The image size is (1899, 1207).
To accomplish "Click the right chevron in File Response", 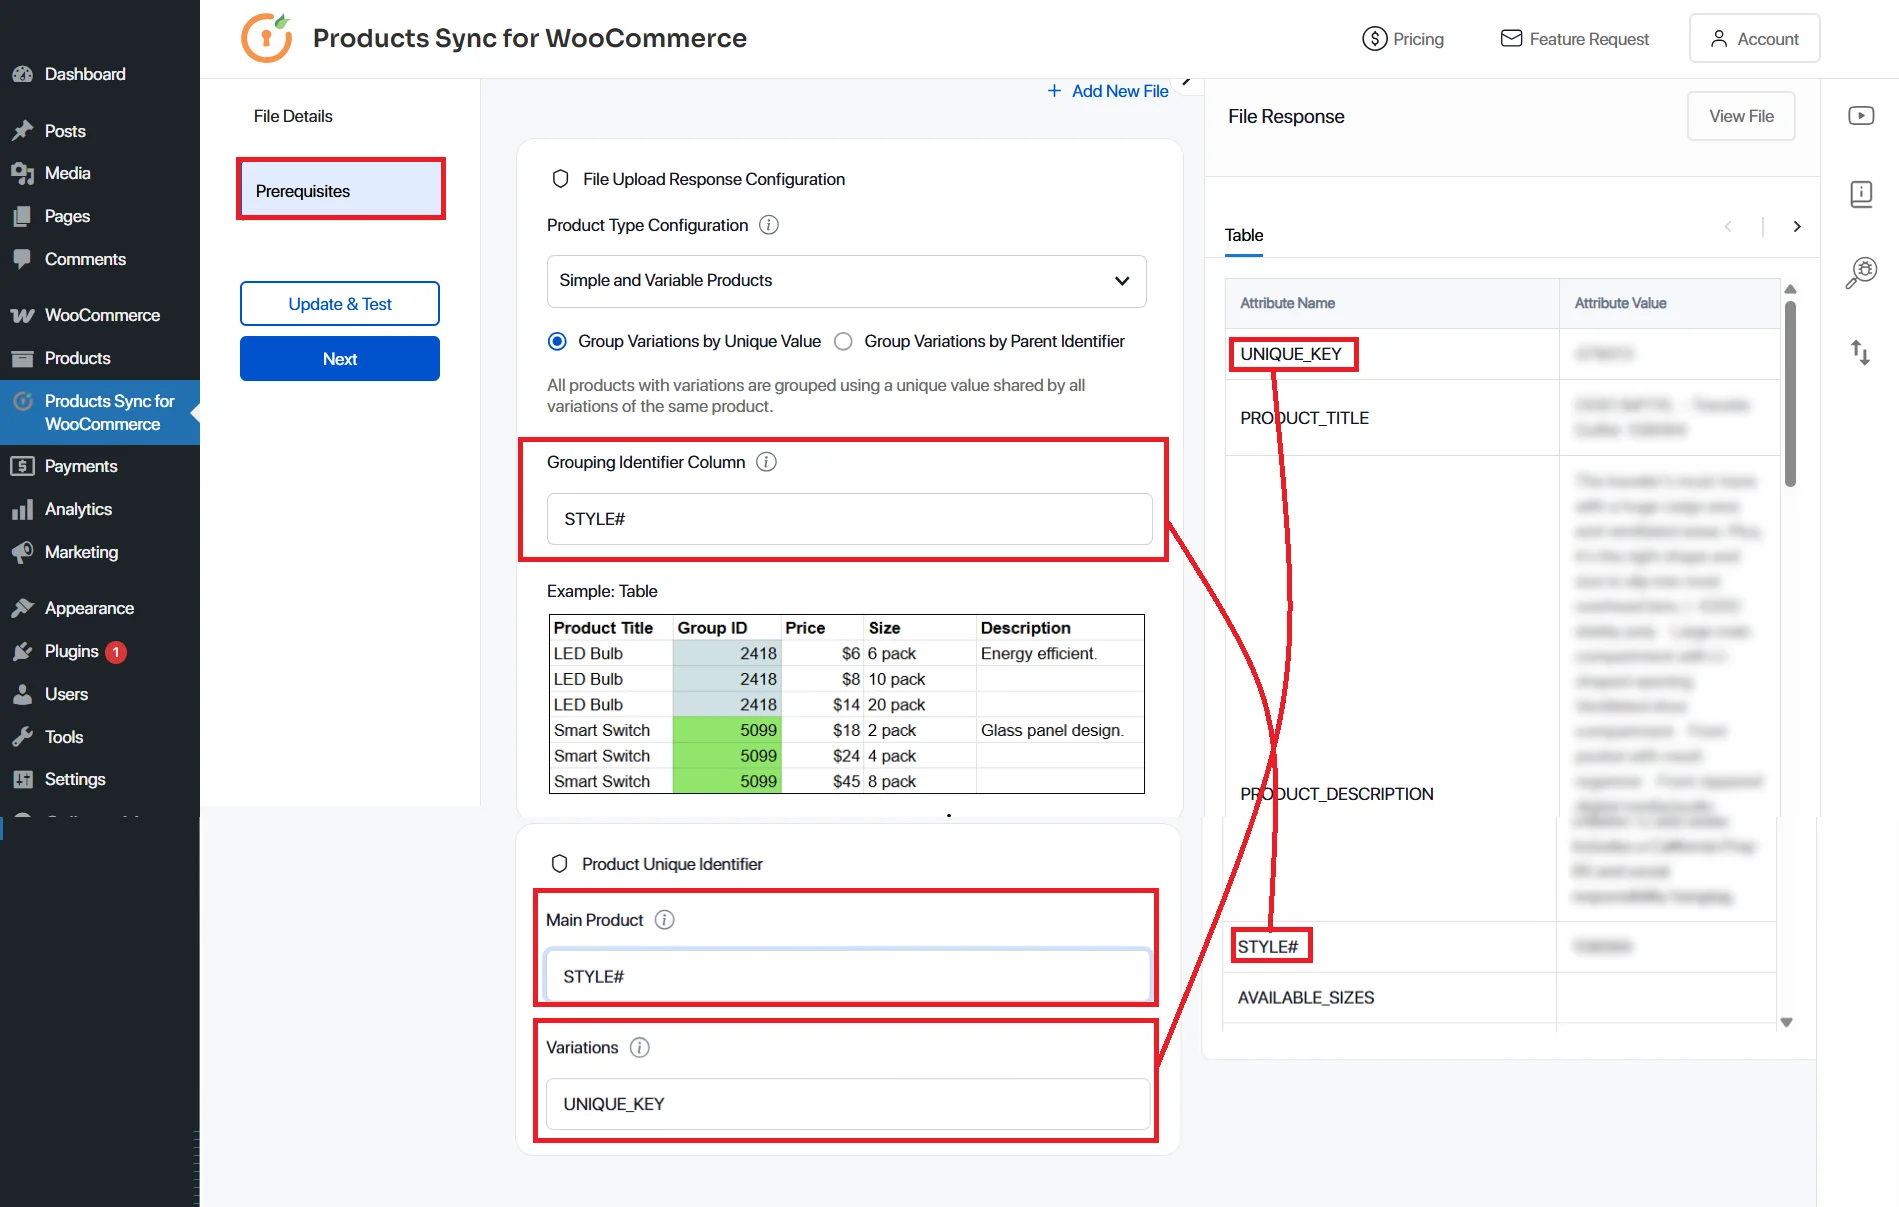I will pos(1796,226).
